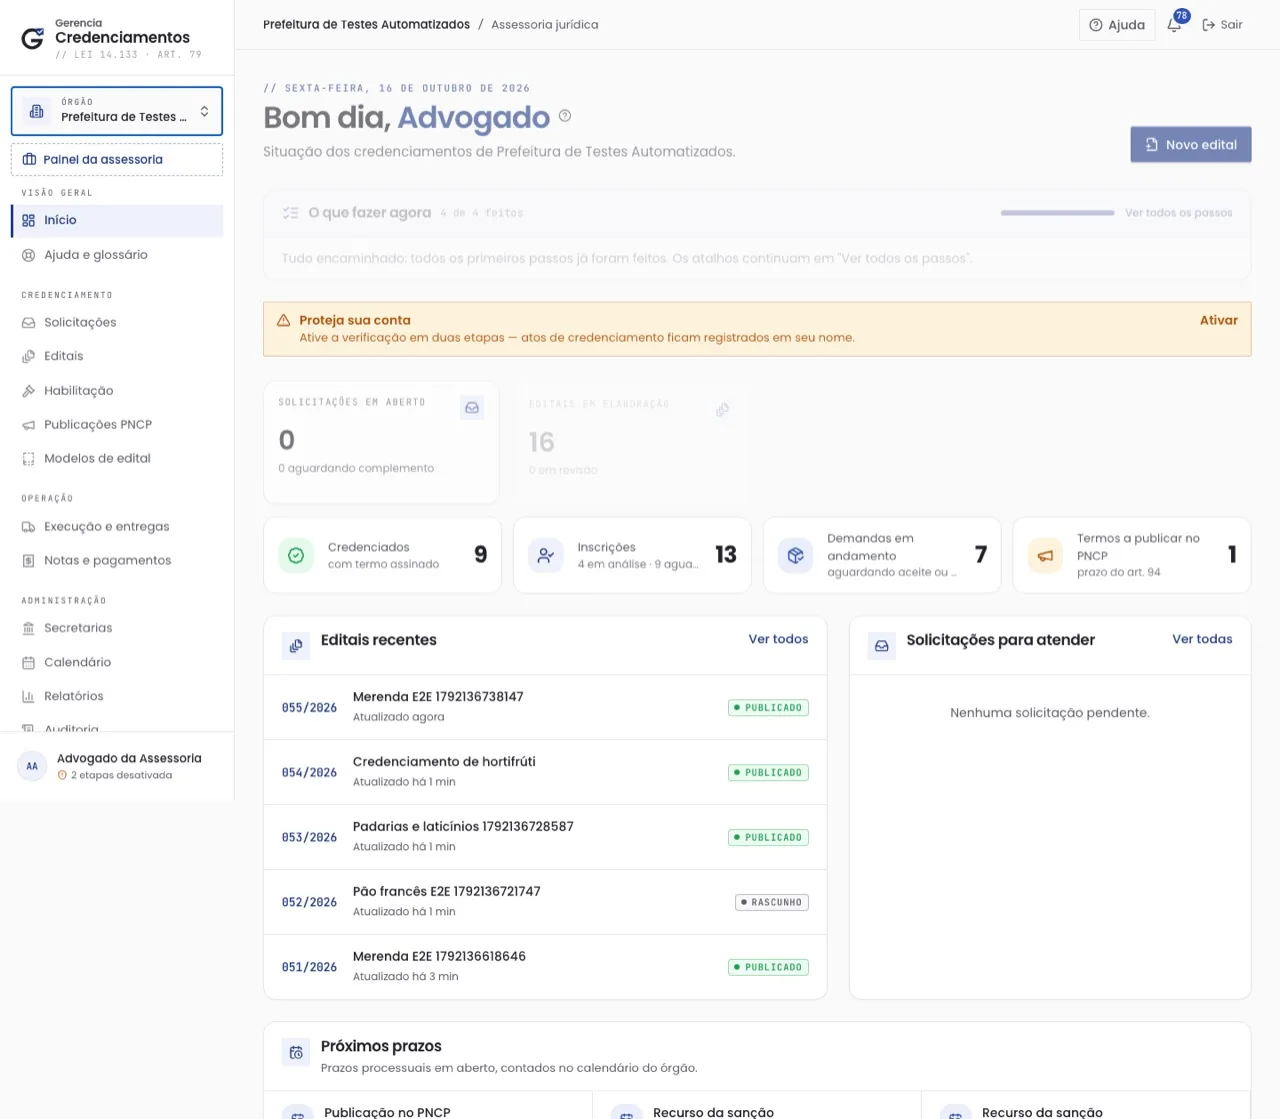Click Sair to log out
This screenshot has width=1280, height=1119.
[x=1222, y=25]
